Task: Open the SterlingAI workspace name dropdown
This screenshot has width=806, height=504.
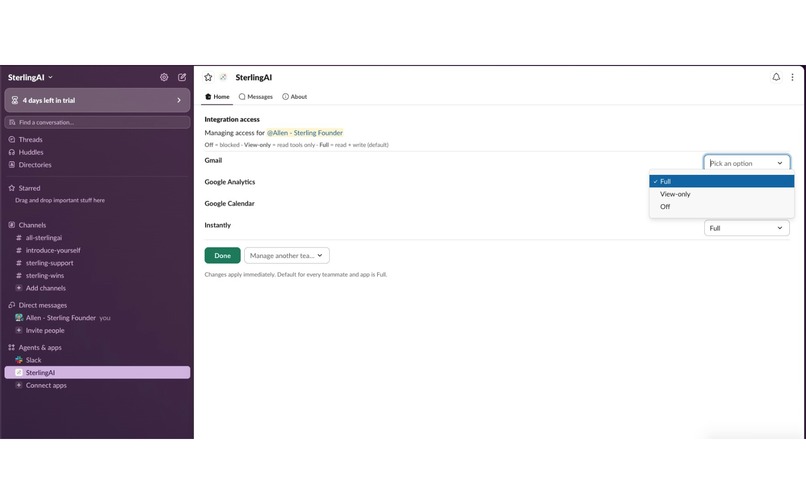Action: pyautogui.click(x=30, y=77)
